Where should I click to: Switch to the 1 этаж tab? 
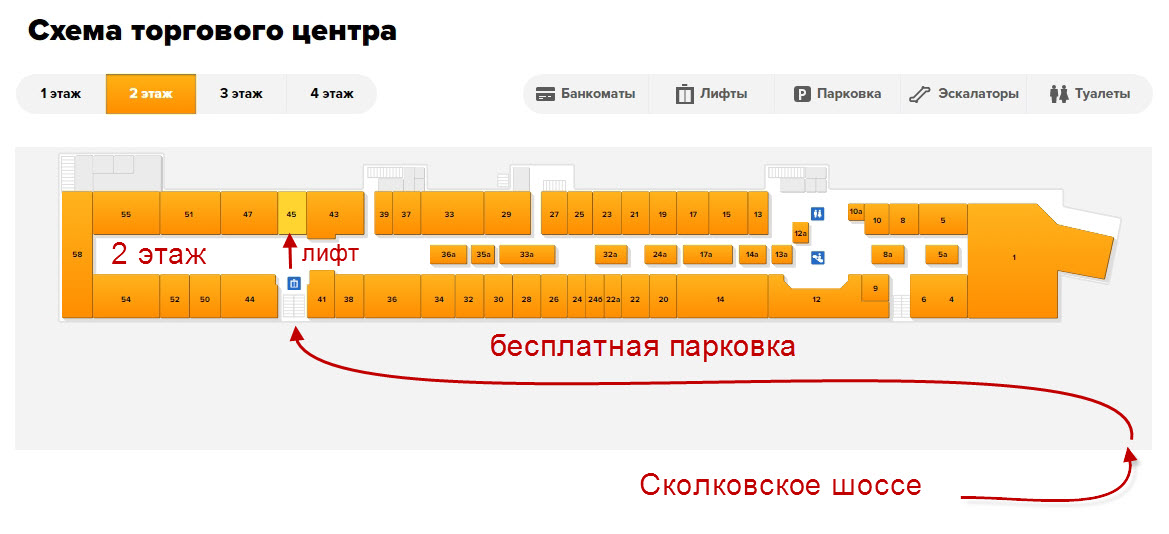tap(61, 94)
